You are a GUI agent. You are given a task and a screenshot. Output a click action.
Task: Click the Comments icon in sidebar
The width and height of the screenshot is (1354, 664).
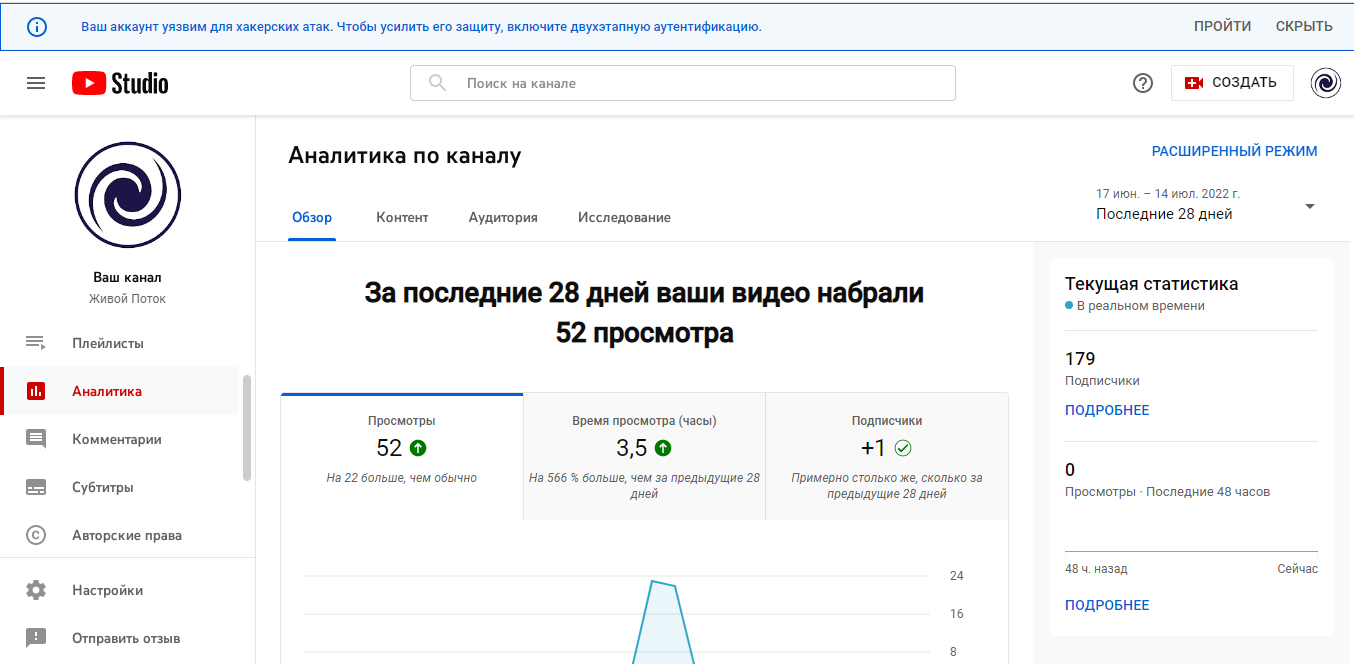pos(36,439)
